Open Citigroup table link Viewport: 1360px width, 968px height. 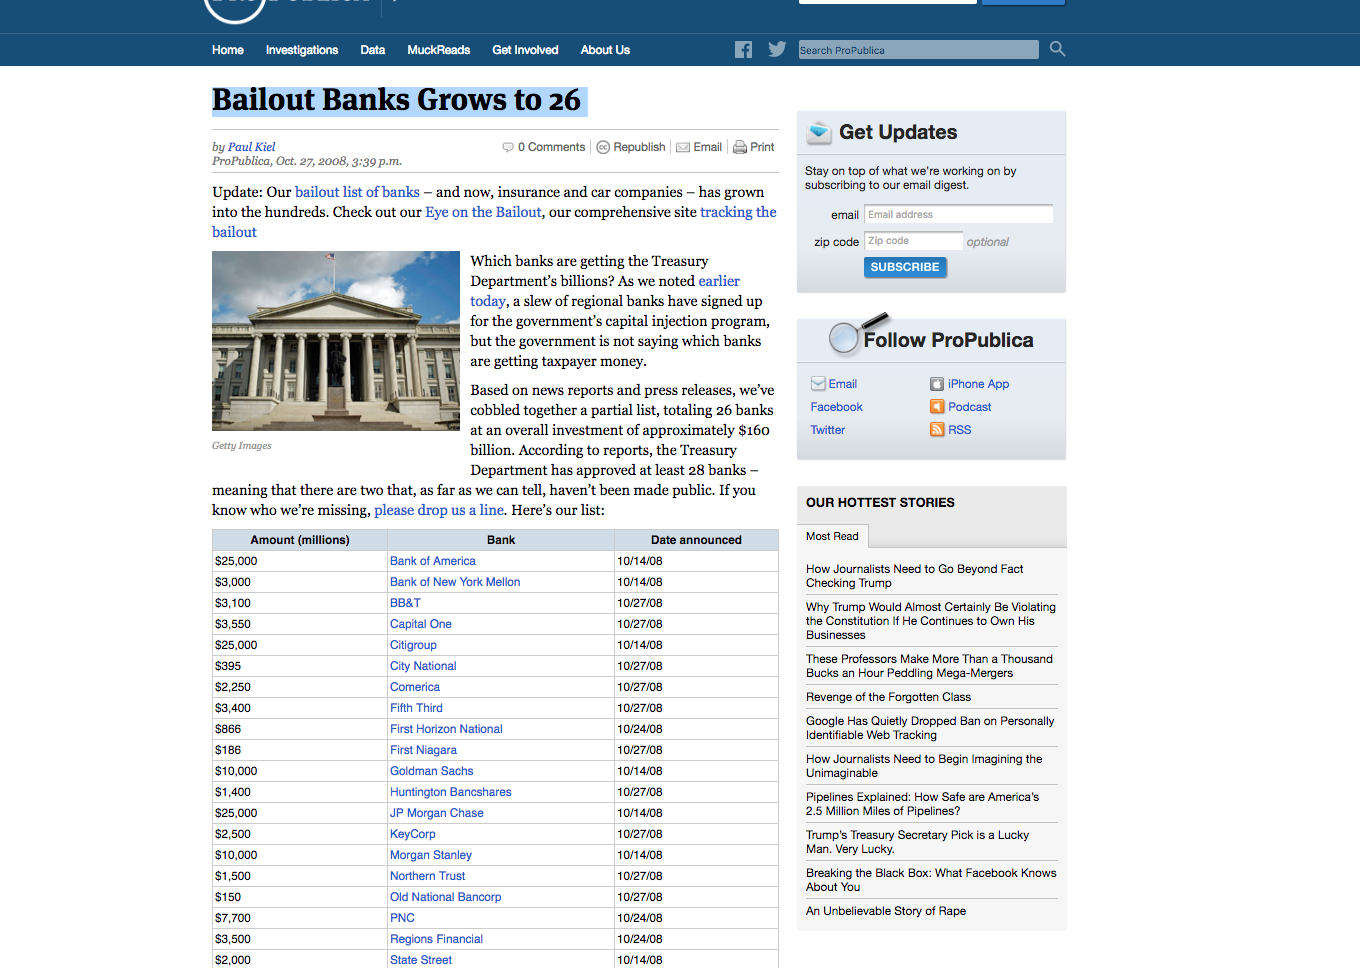[413, 645]
